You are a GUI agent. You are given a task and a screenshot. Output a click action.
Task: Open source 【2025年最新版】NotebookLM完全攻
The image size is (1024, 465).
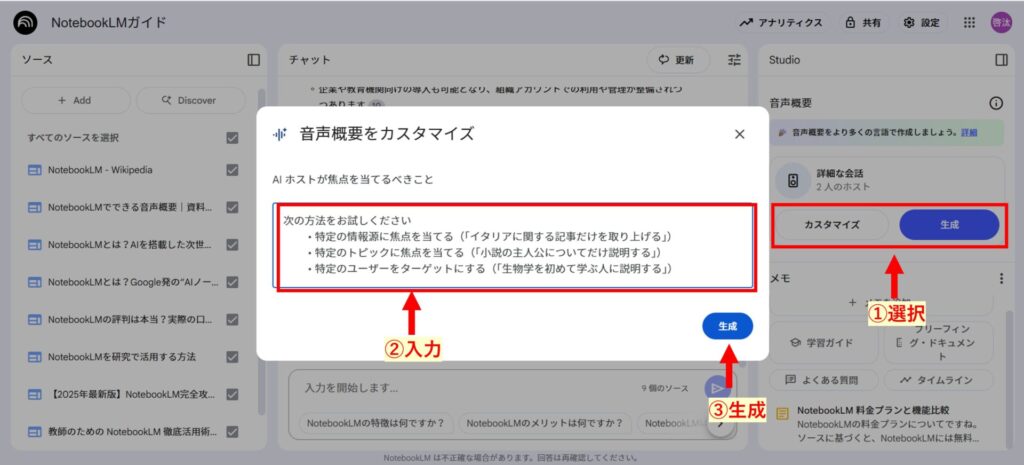point(133,394)
